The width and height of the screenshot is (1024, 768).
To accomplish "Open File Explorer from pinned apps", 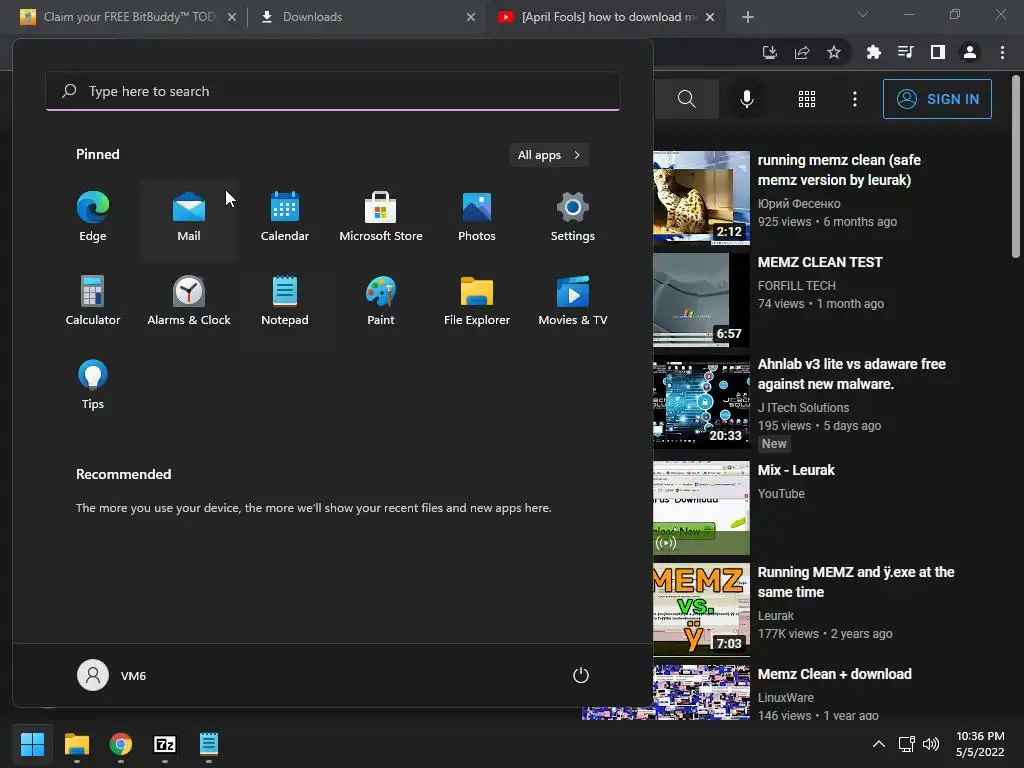I will (477, 302).
